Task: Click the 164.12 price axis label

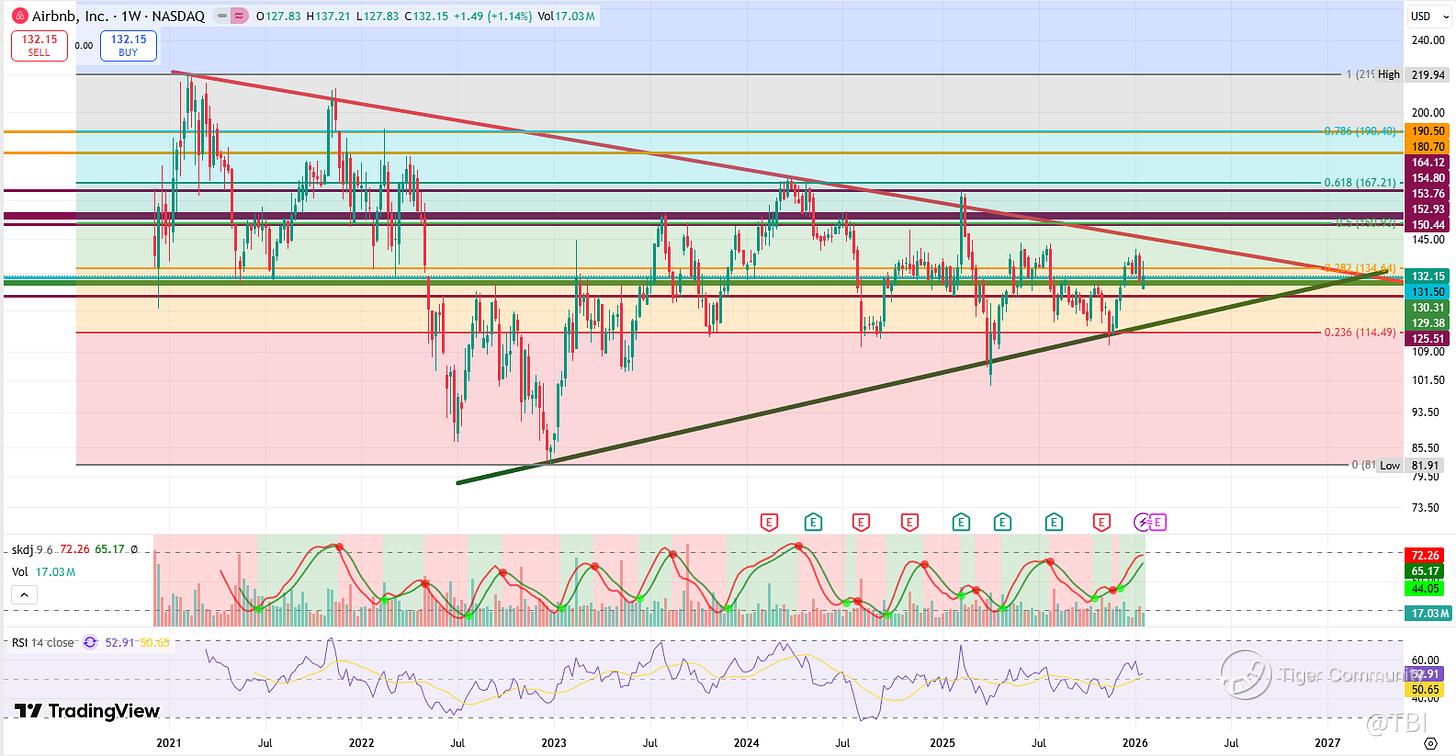Action: click(x=1427, y=162)
